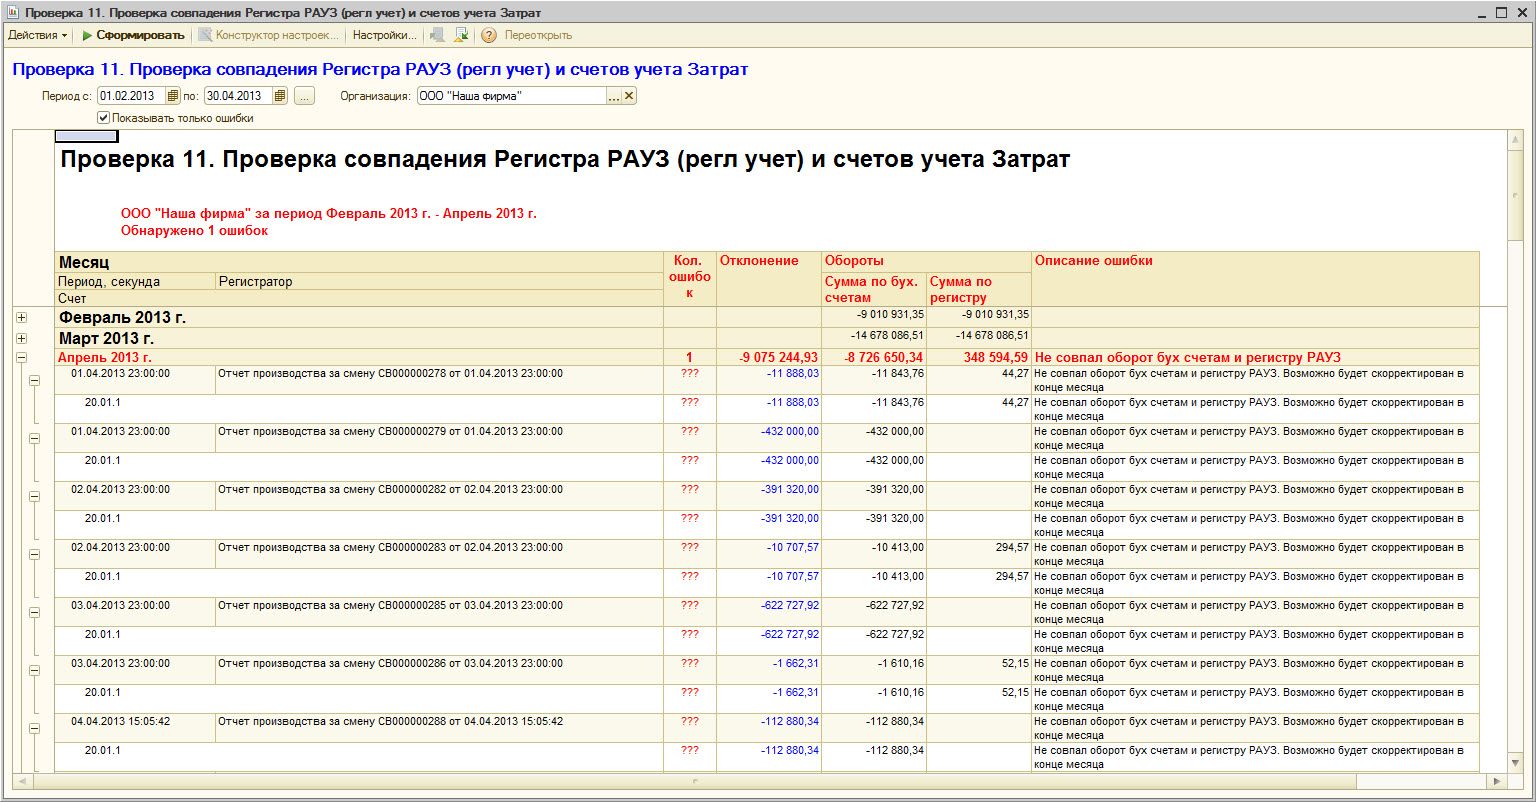Click the restore settings icon with green arrow
The image size is (1536, 802).
[x=461, y=35]
